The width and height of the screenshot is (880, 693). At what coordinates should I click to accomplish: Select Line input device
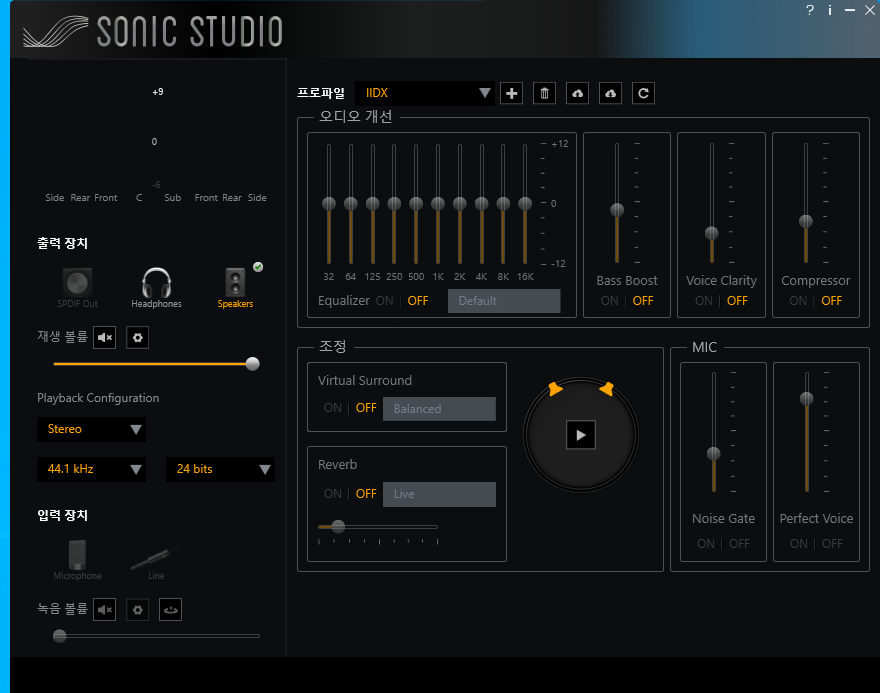tap(156, 560)
